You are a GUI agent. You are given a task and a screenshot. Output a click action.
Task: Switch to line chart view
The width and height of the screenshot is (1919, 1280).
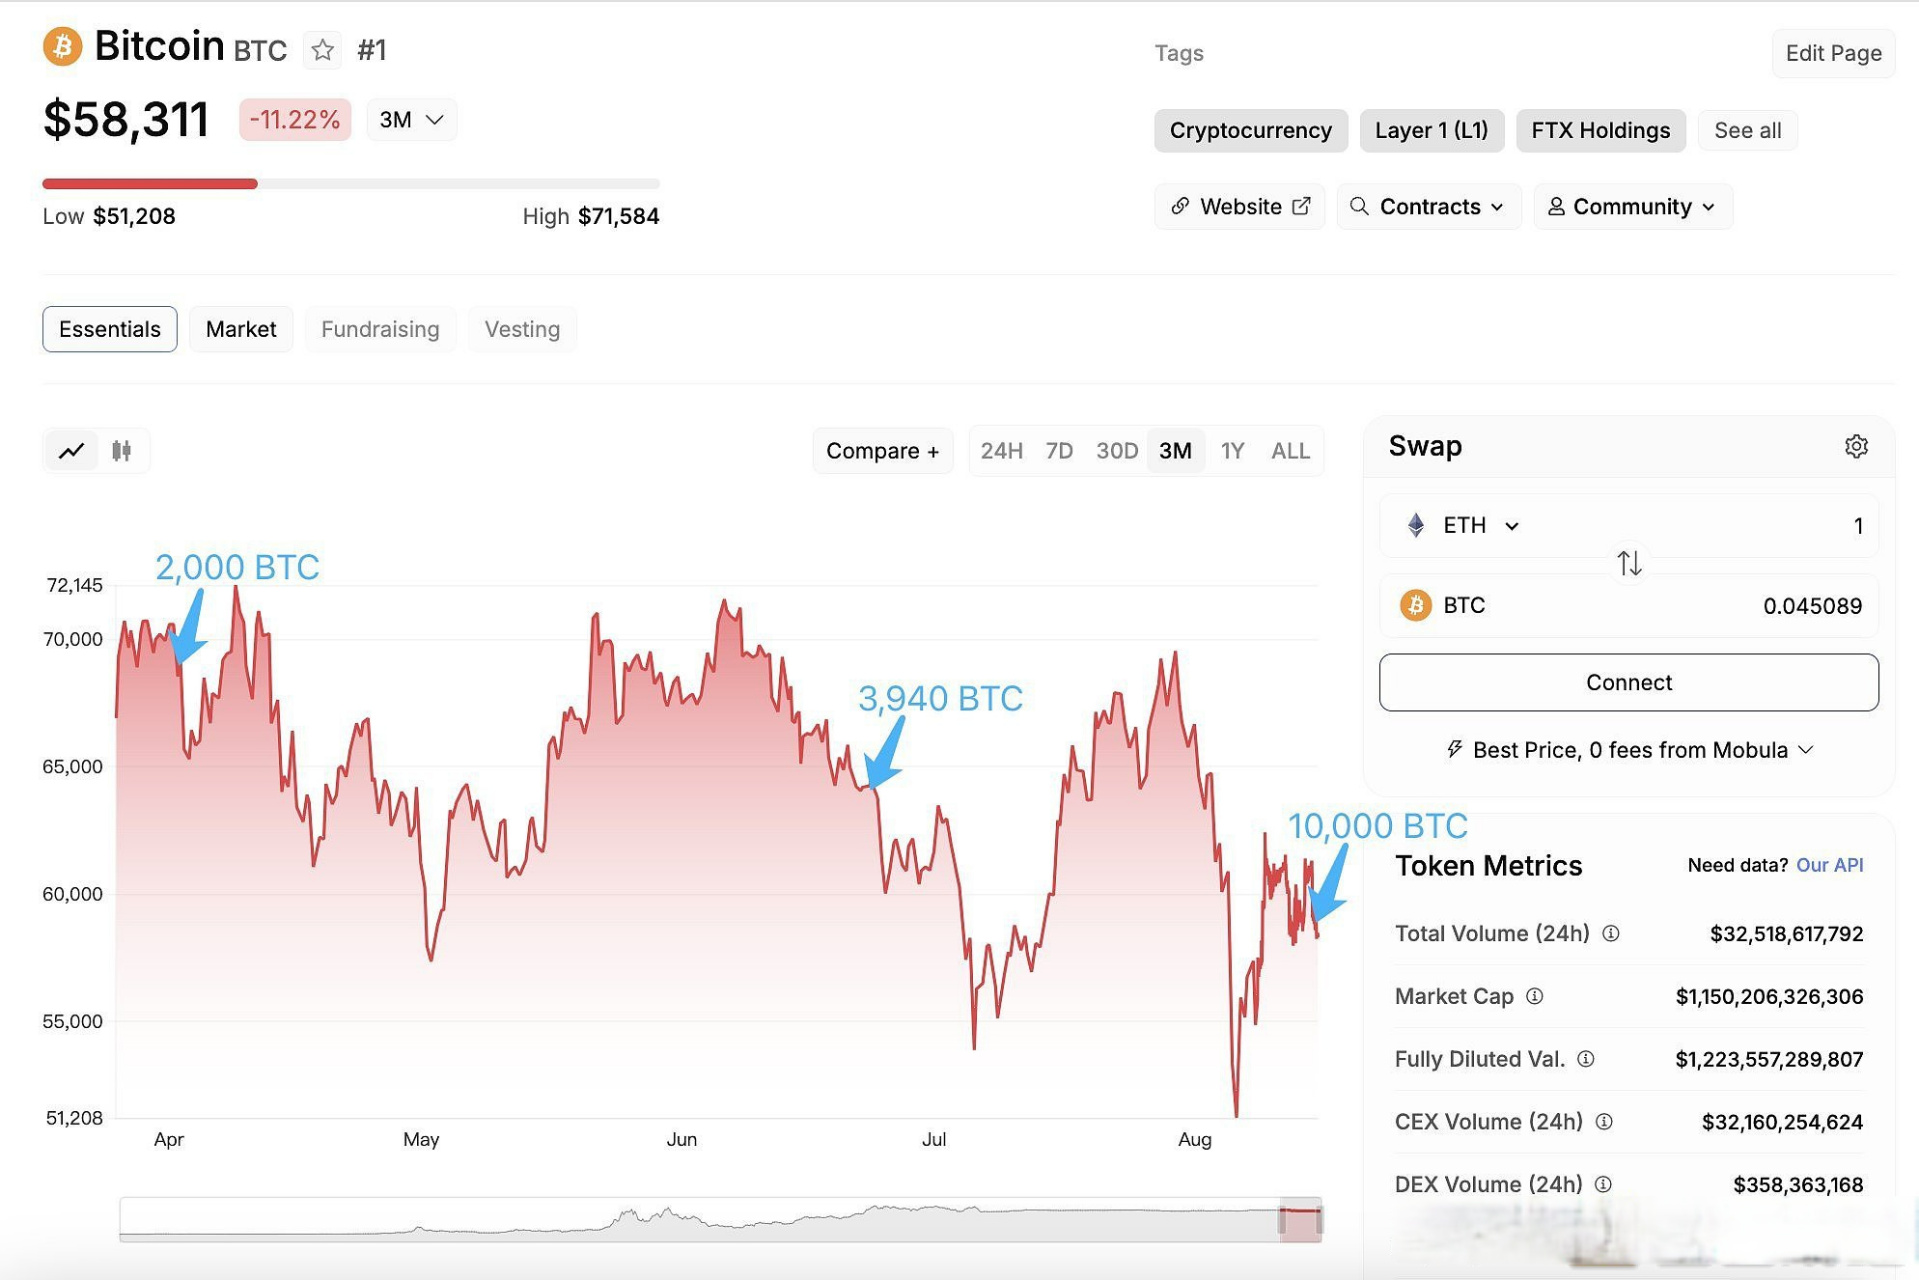pyautogui.click(x=72, y=451)
